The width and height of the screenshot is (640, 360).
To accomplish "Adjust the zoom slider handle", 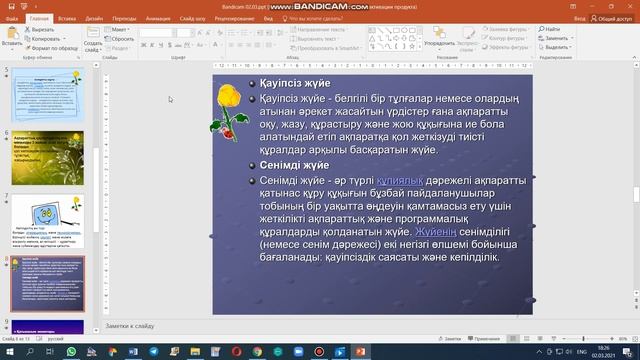I will (x=584, y=339).
